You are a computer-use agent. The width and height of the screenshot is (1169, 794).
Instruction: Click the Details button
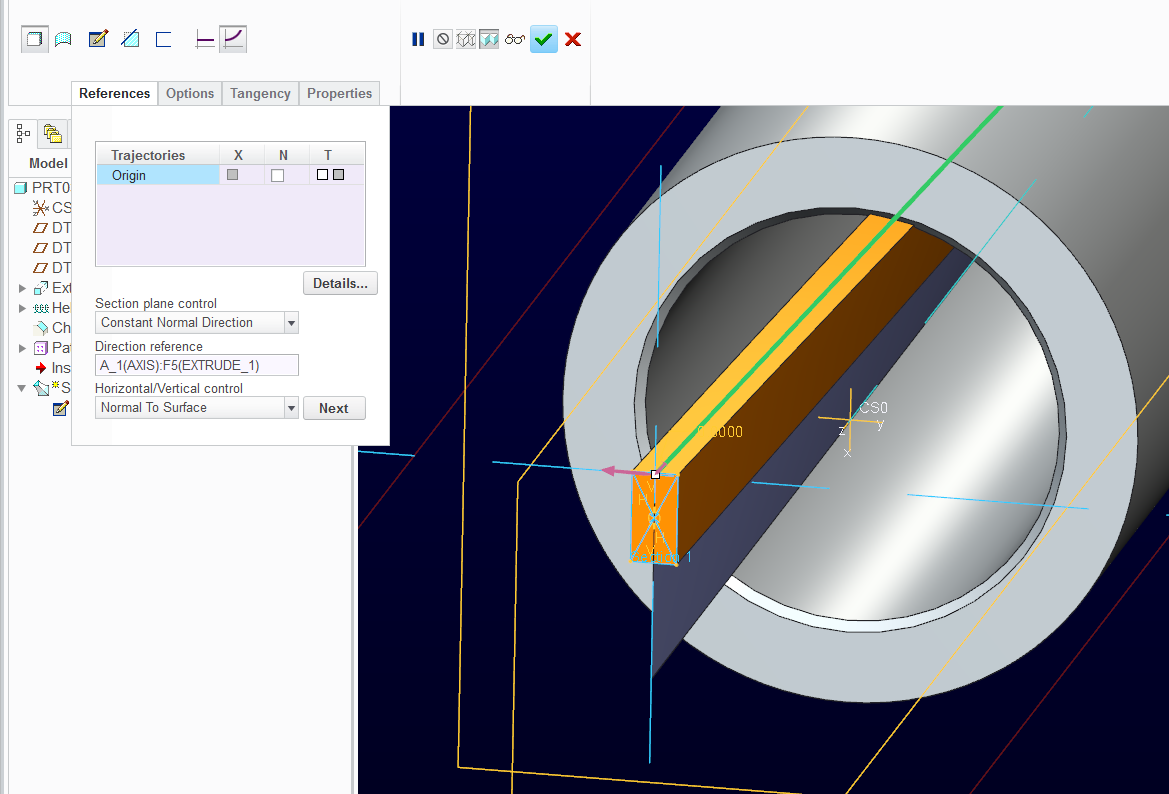339,283
